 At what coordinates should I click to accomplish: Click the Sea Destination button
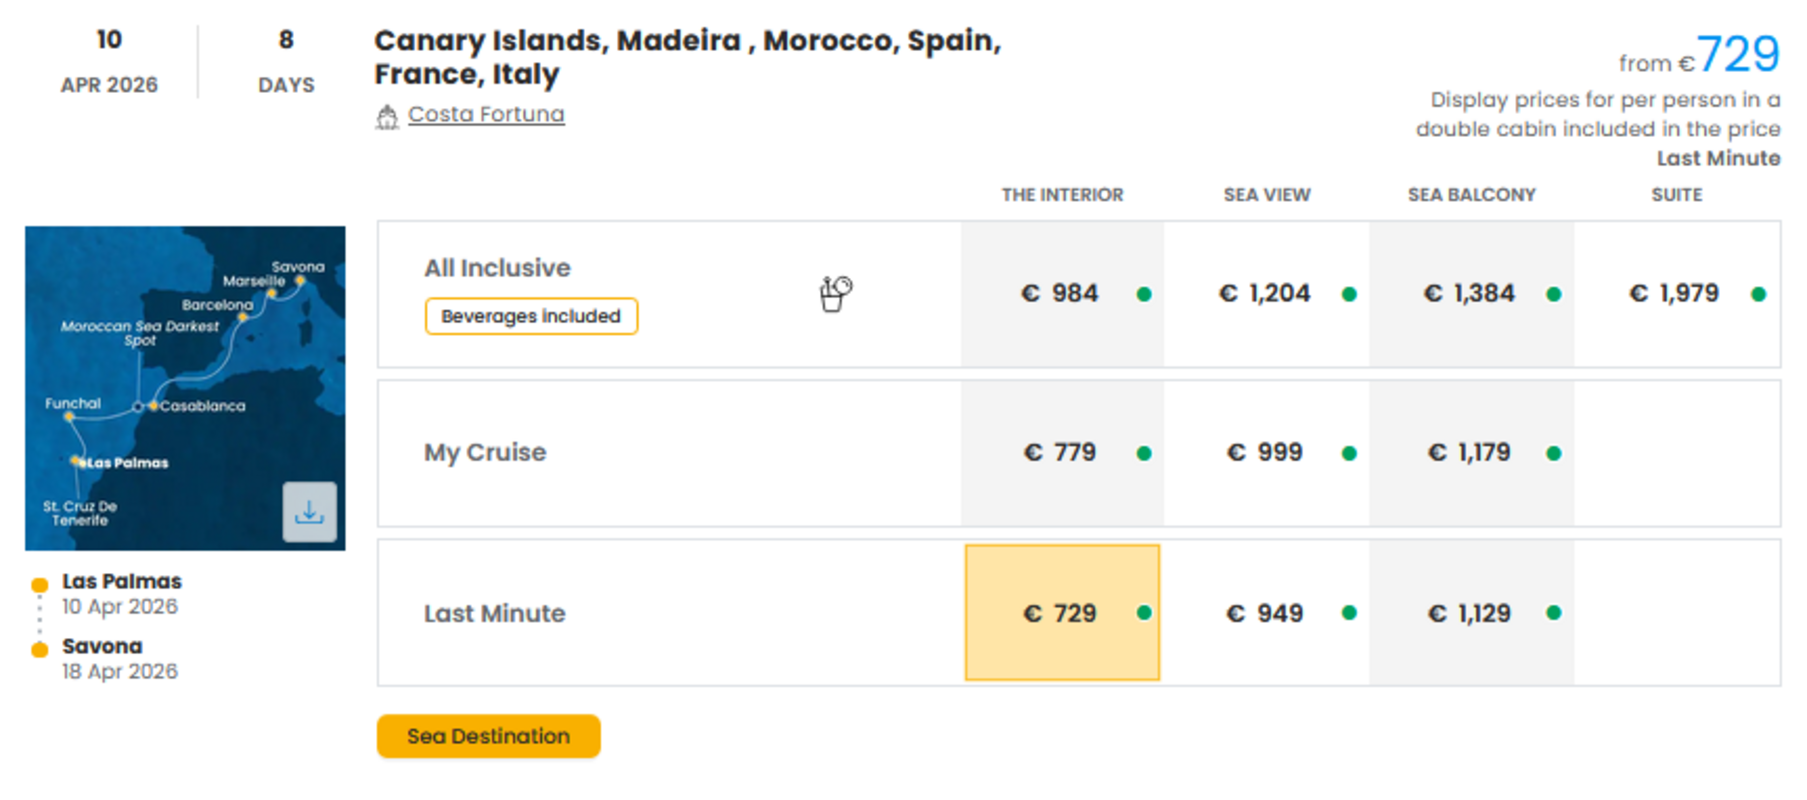coord(488,736)
